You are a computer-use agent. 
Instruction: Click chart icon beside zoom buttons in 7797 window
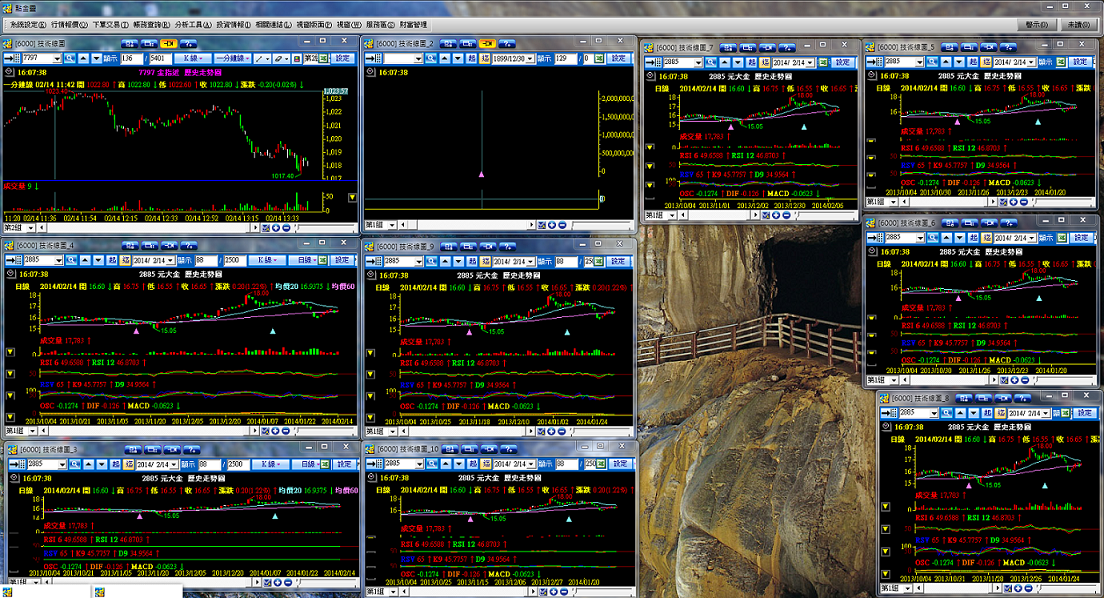coord(265,228)
